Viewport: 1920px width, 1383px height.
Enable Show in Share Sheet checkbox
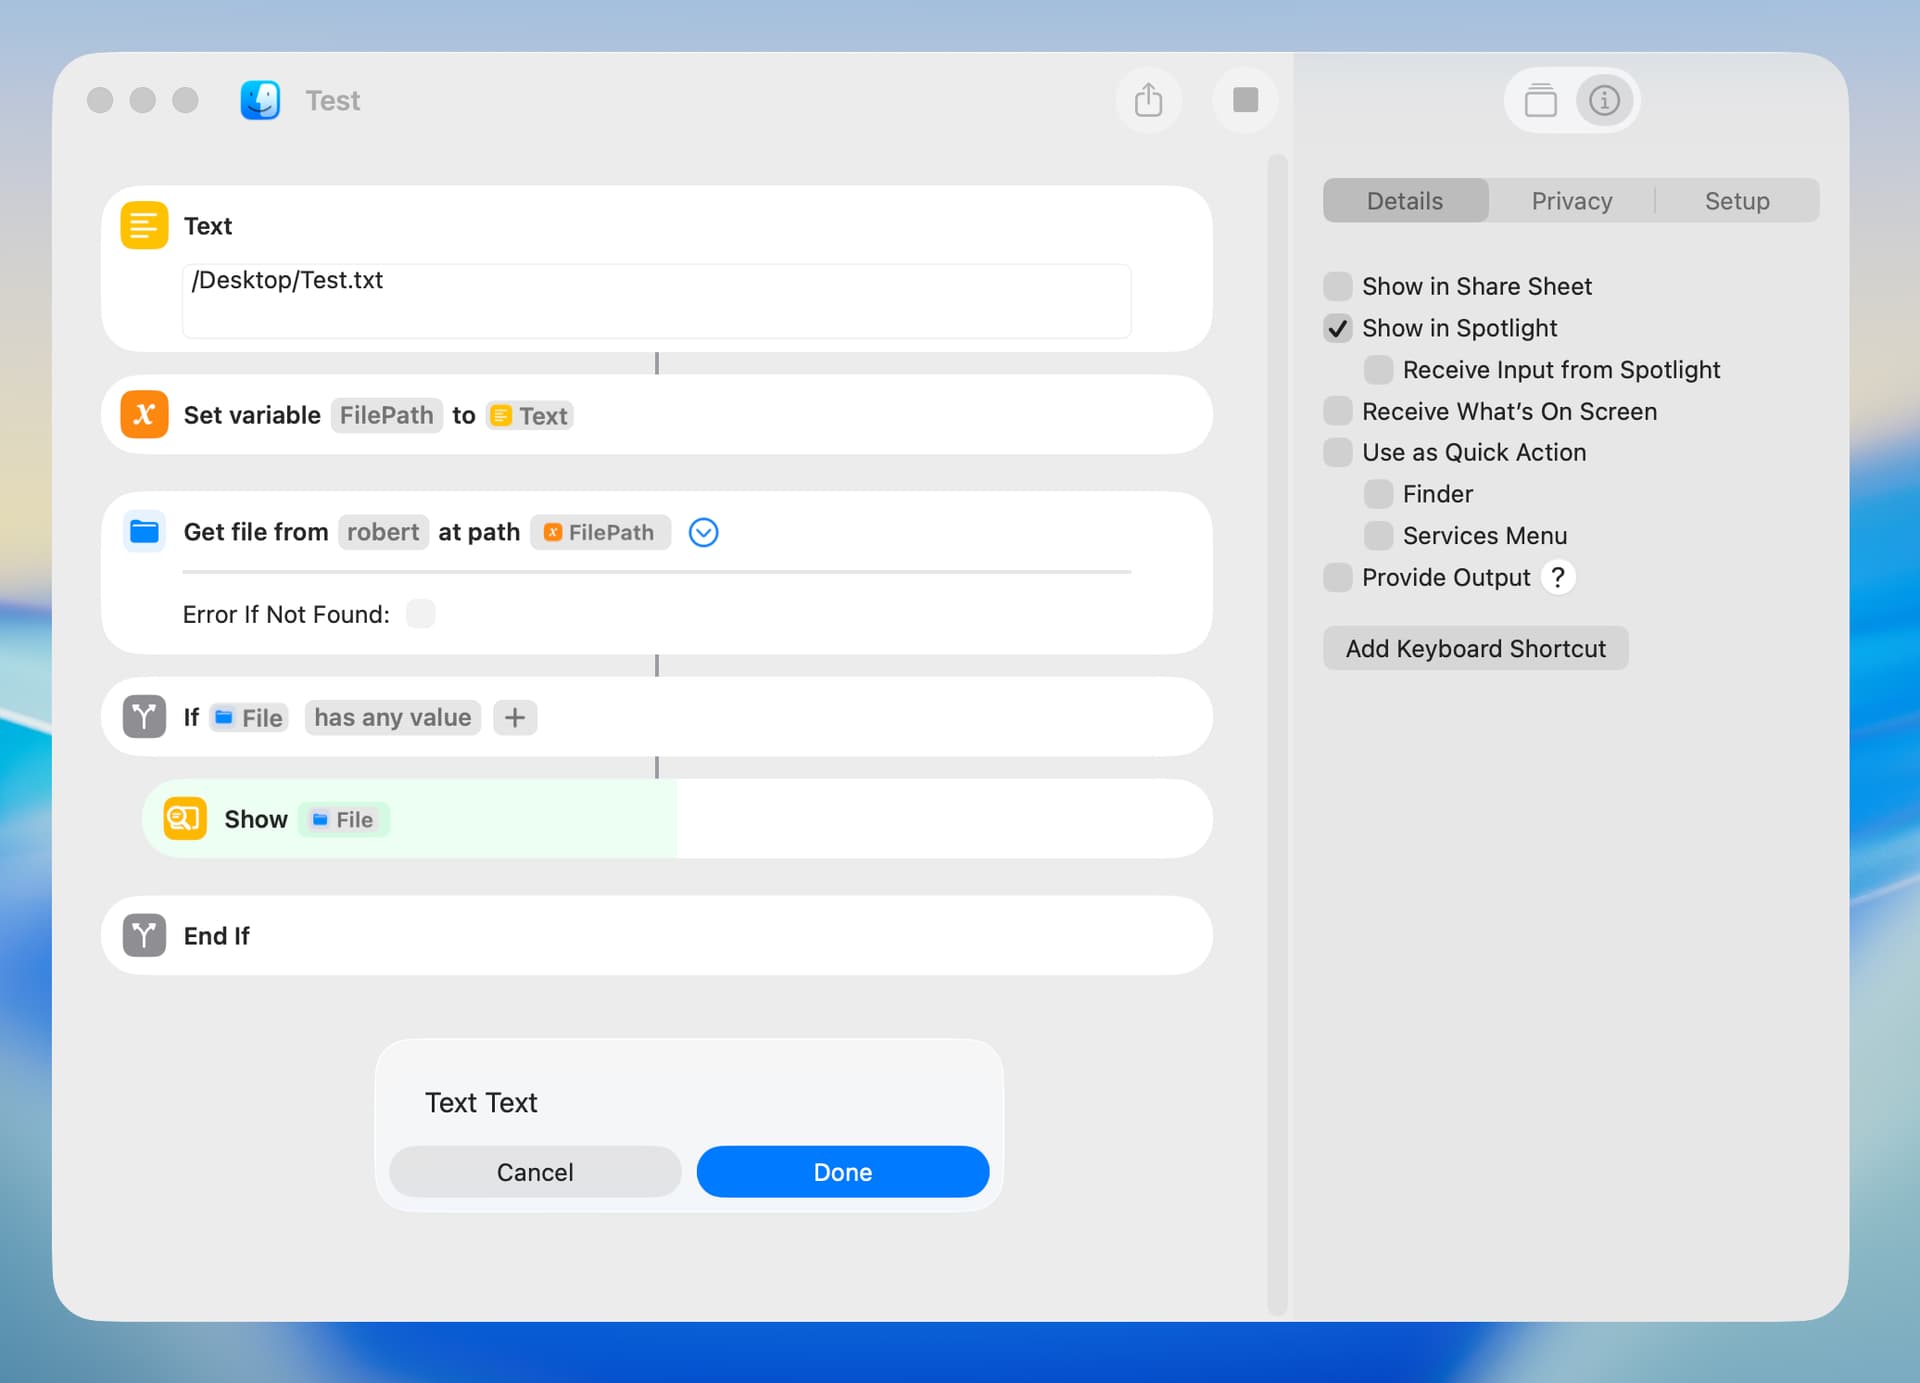click(x=1337, y=286)
